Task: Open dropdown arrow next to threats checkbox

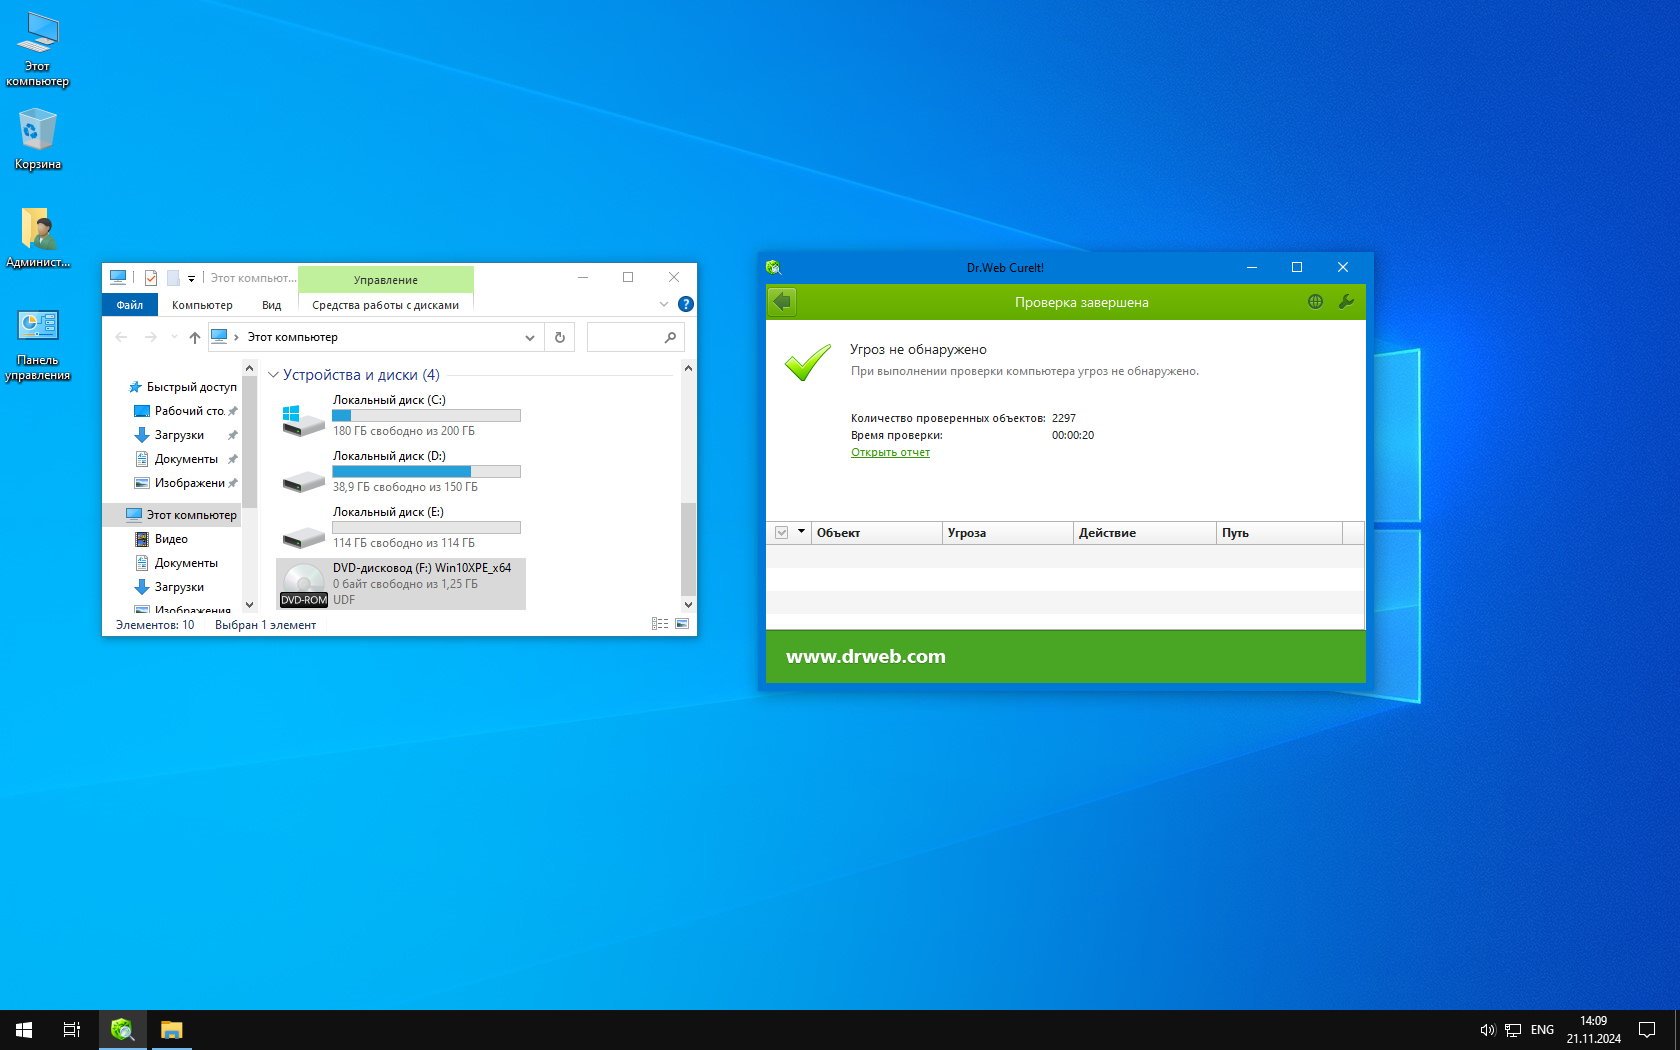Action: point(801,532)
